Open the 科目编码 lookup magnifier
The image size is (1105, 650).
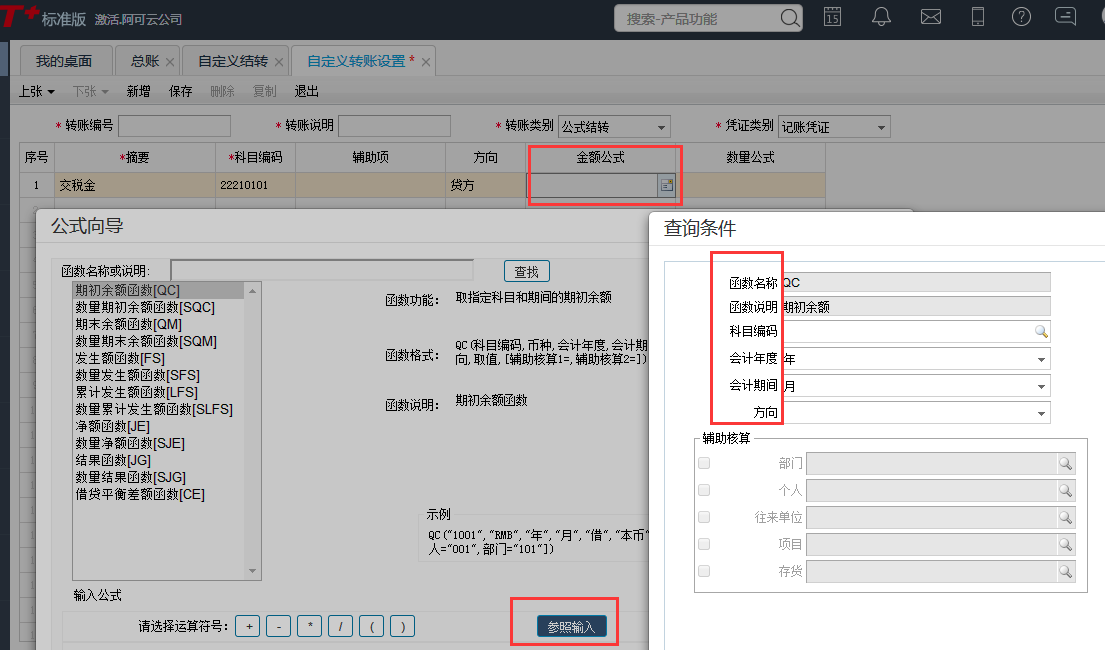pyautogui.click(x=1042, y=331)
